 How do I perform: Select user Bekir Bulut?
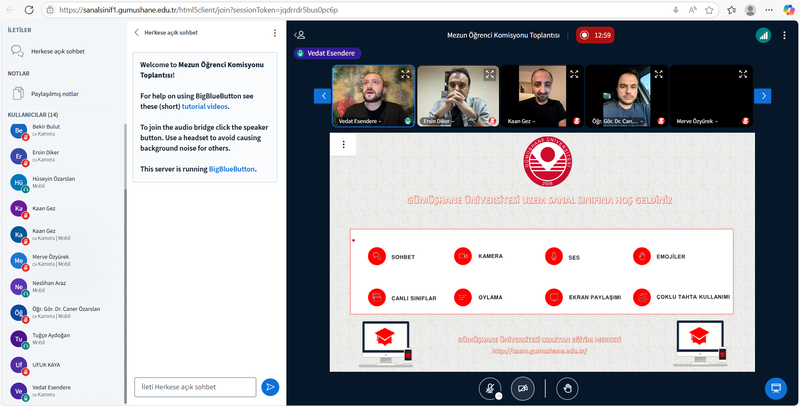click(x=63, y=130)
